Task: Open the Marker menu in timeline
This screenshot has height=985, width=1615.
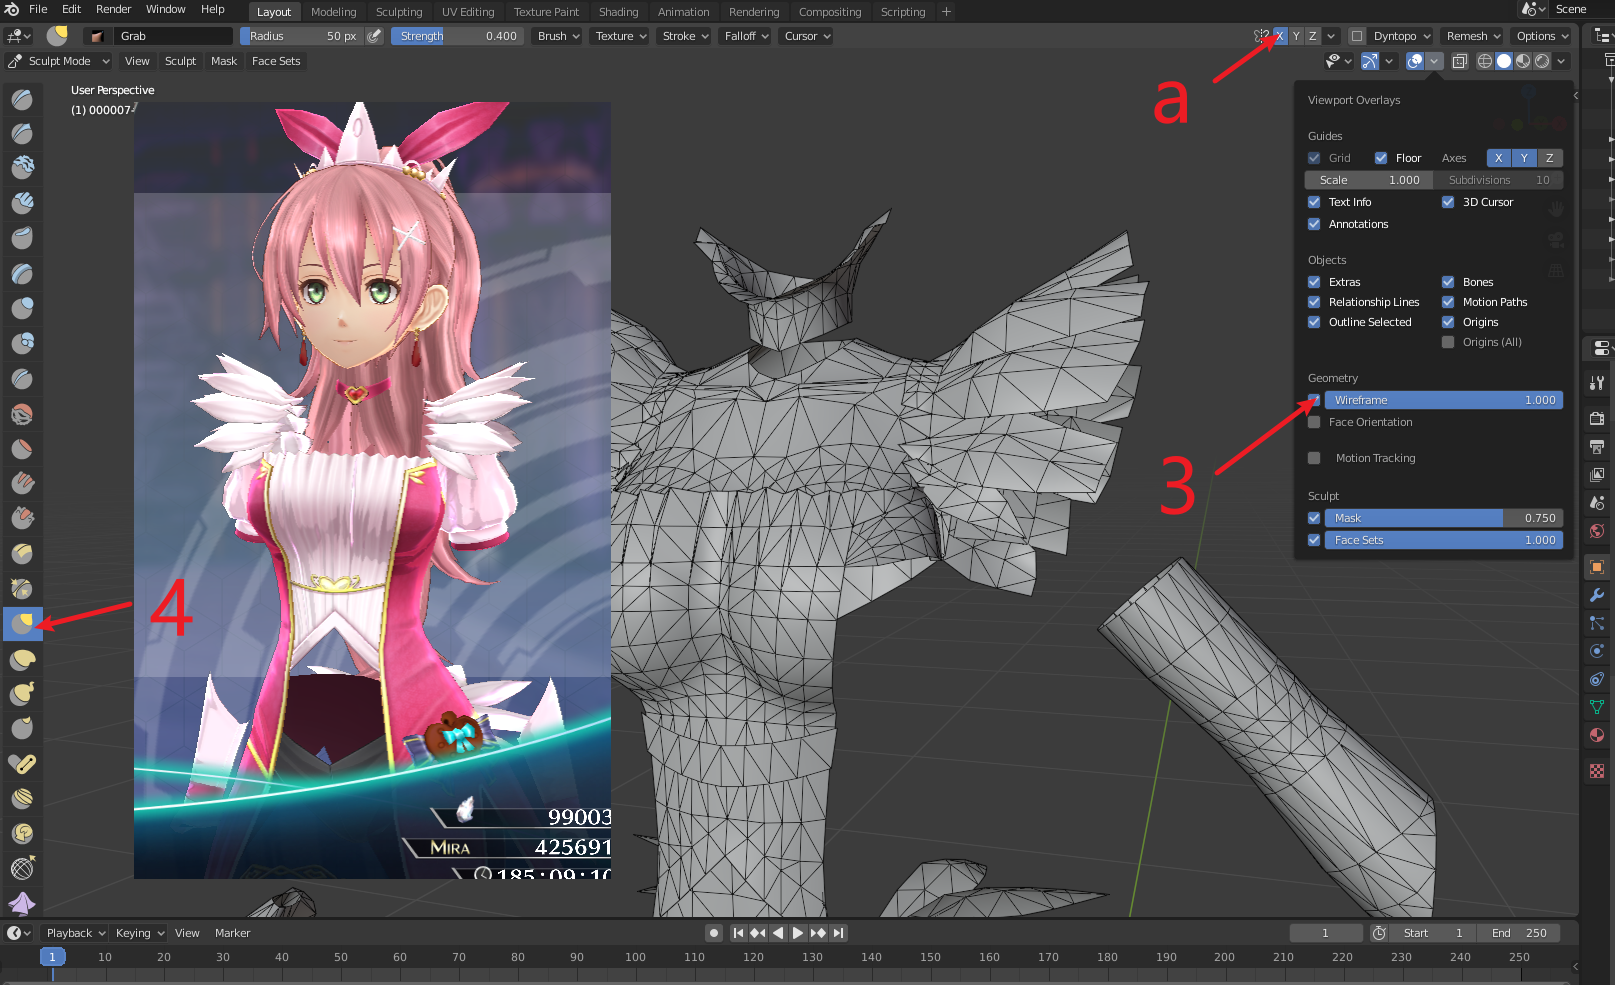Action: (x=232, y=933)
